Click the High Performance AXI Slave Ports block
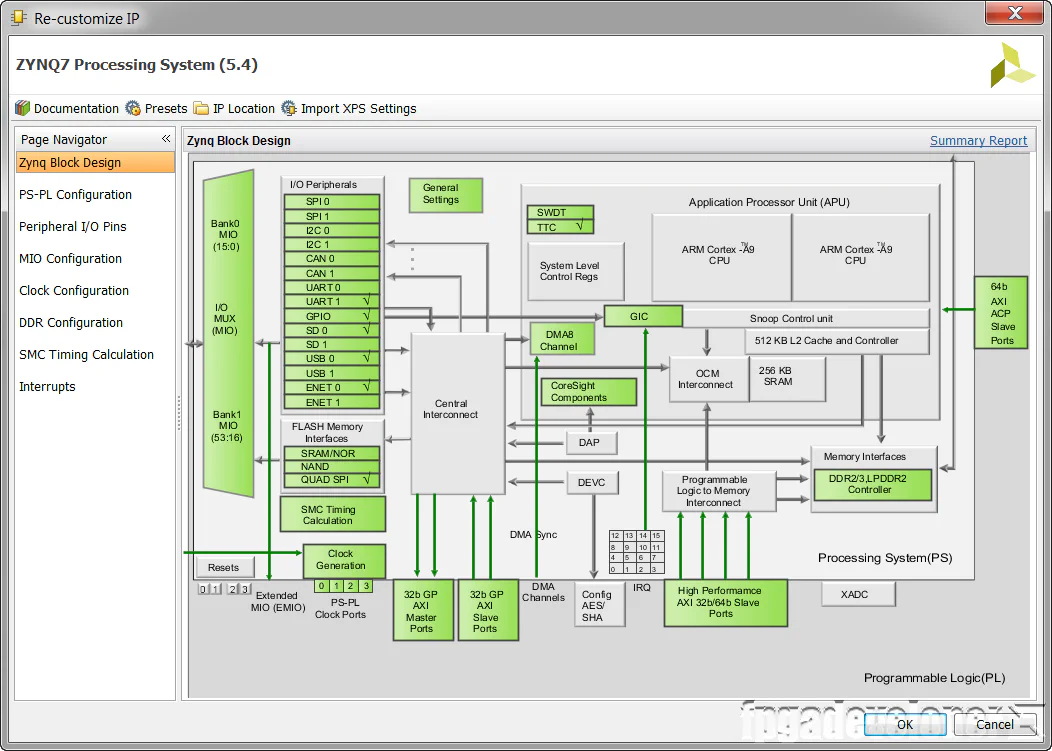Image resolution: width=1052 pixels, height=751 pixels. 725,603
